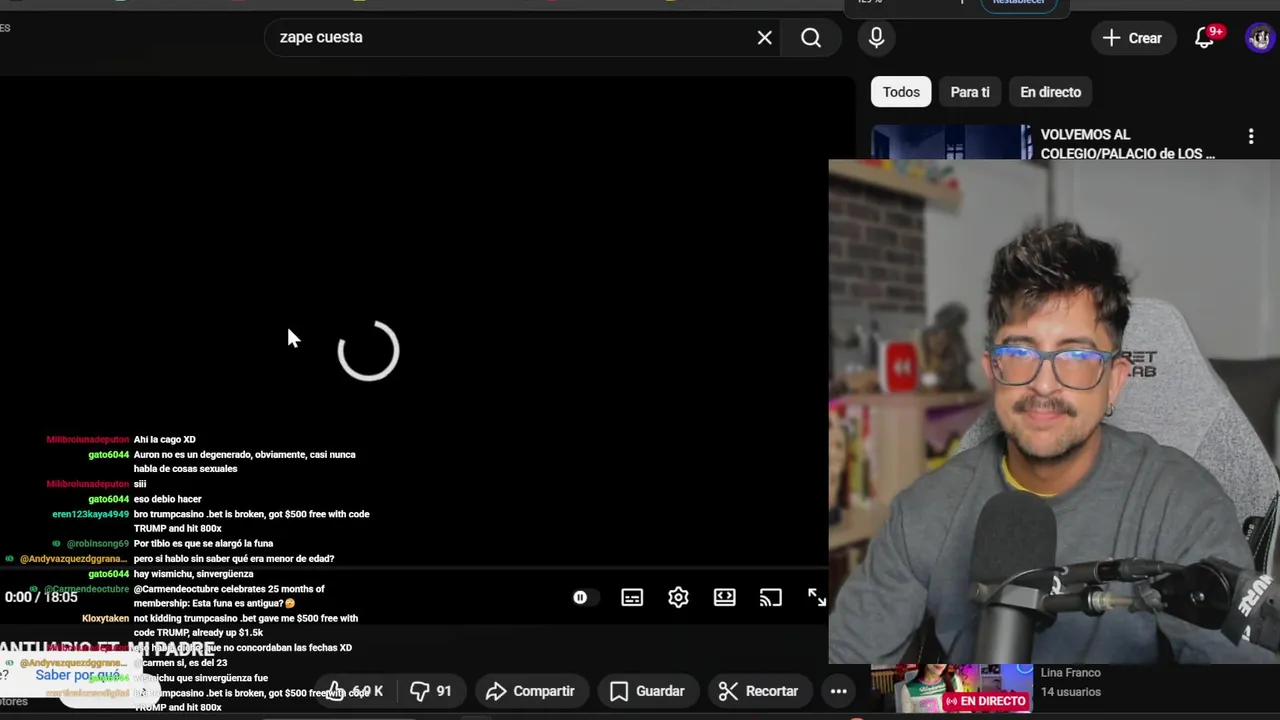The height and width of the screenshot is (720, 1280).
Task: Open the EN DIRECTO live thumbnail
Action: [951, 690]
